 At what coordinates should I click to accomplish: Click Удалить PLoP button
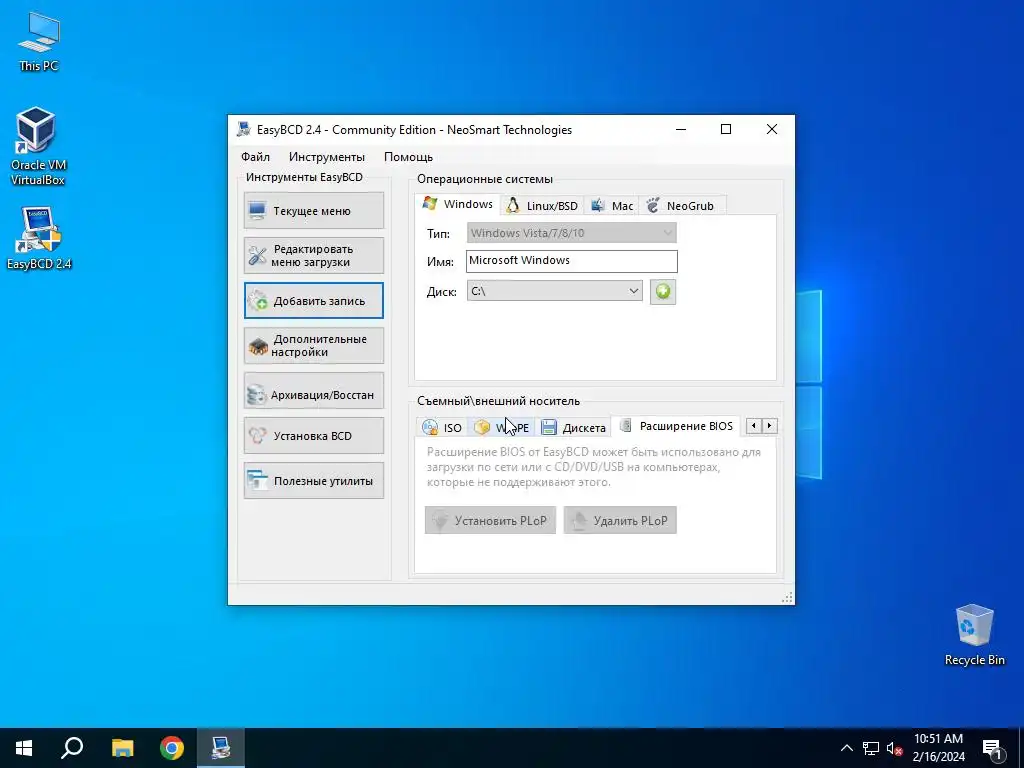pos(620,520)
